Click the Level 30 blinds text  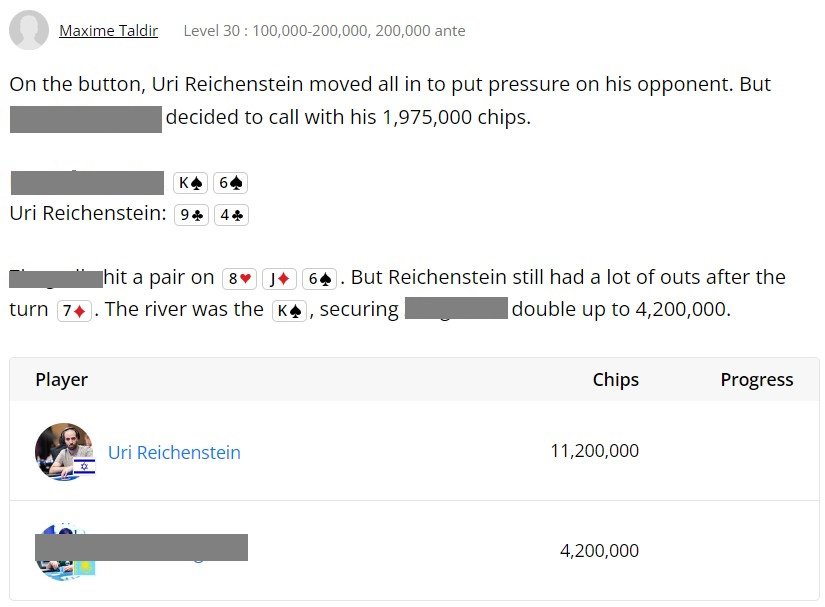point(324,31)
